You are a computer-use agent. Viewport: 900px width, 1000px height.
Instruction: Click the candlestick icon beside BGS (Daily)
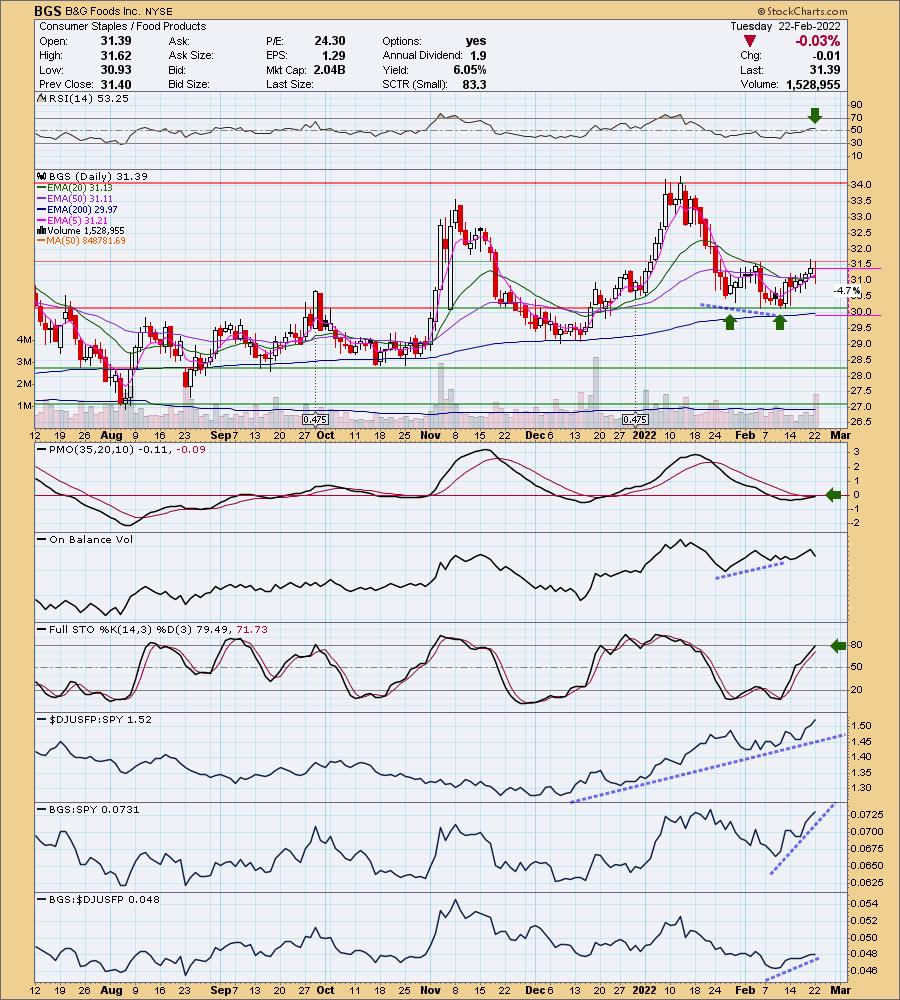(42, 176)
